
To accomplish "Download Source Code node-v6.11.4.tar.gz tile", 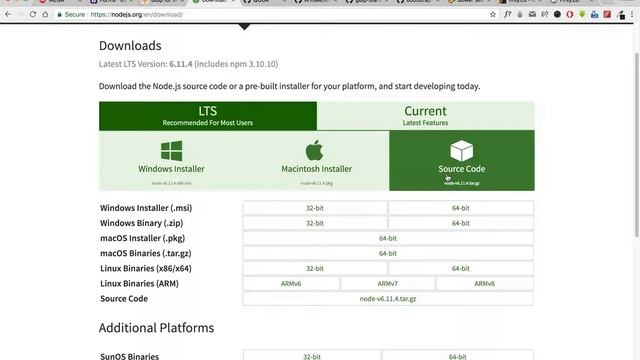I will (462, 161).
